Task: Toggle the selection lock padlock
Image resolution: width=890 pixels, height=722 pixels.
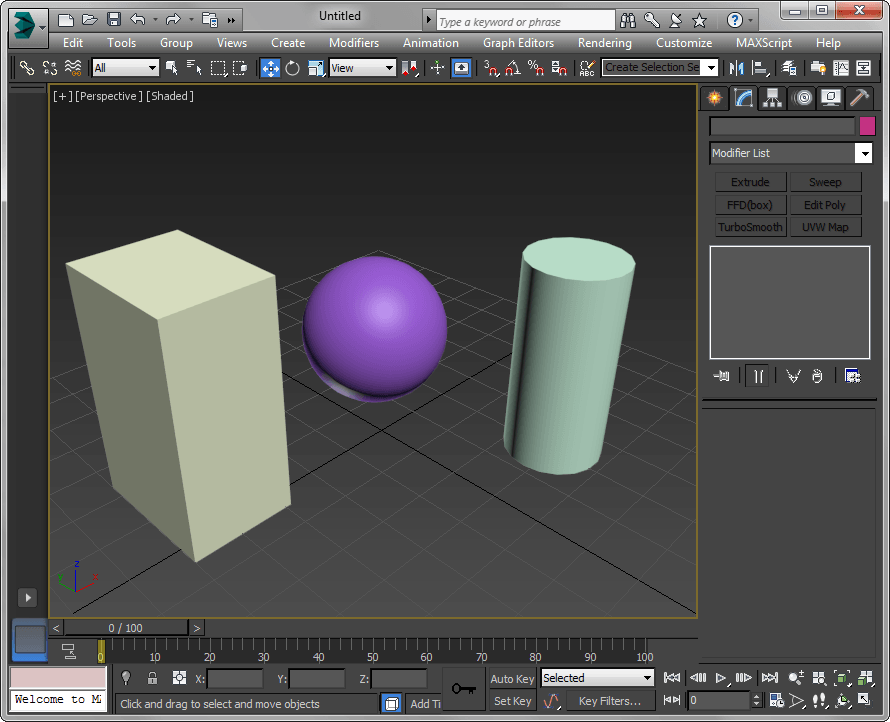Action: [x=152, y=678]
